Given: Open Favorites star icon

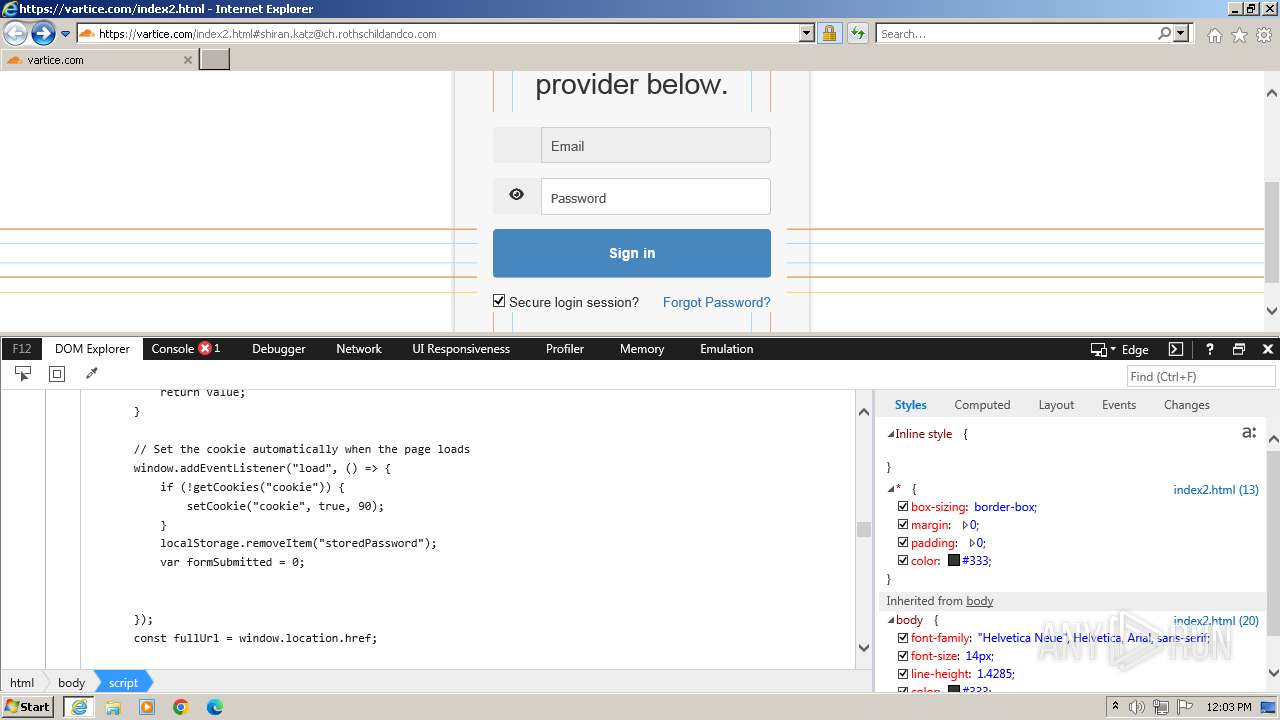Looking at the screenshot, I should (1239, 35).
